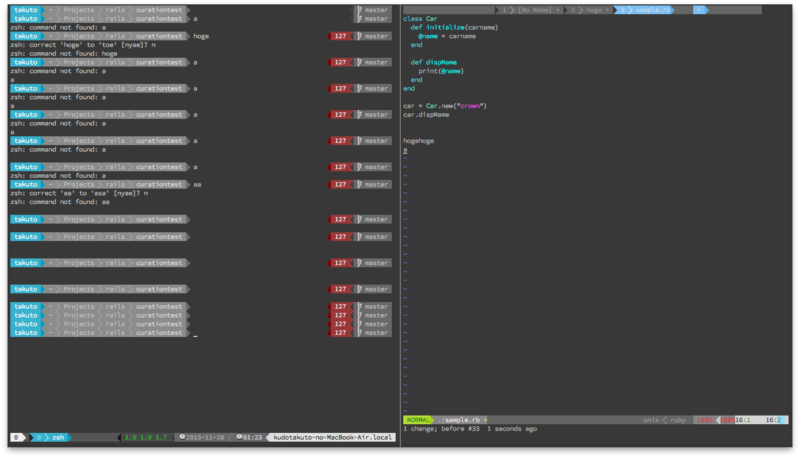The height and width of the screenshot is (458, 800).
Task: Click "zsh: correct 'aa' to 'asa'" line
Action: point(79,193)
